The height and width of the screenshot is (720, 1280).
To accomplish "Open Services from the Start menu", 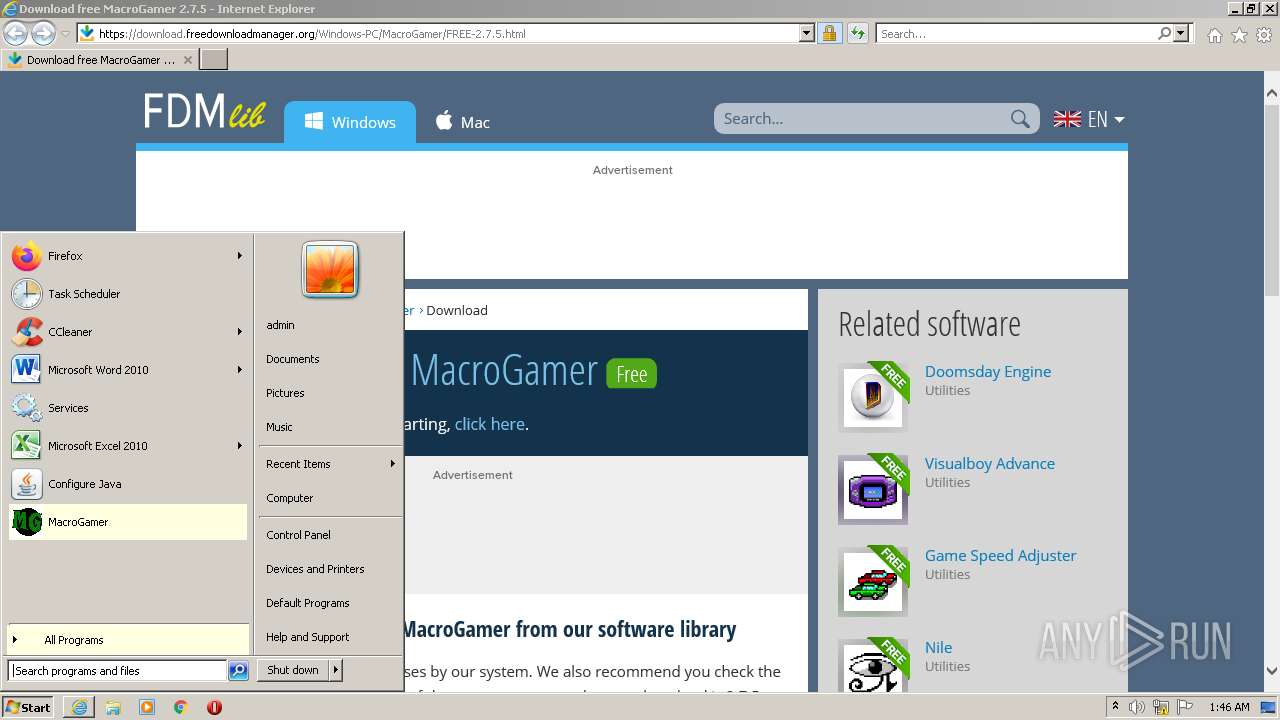I will tap(127, 408).
